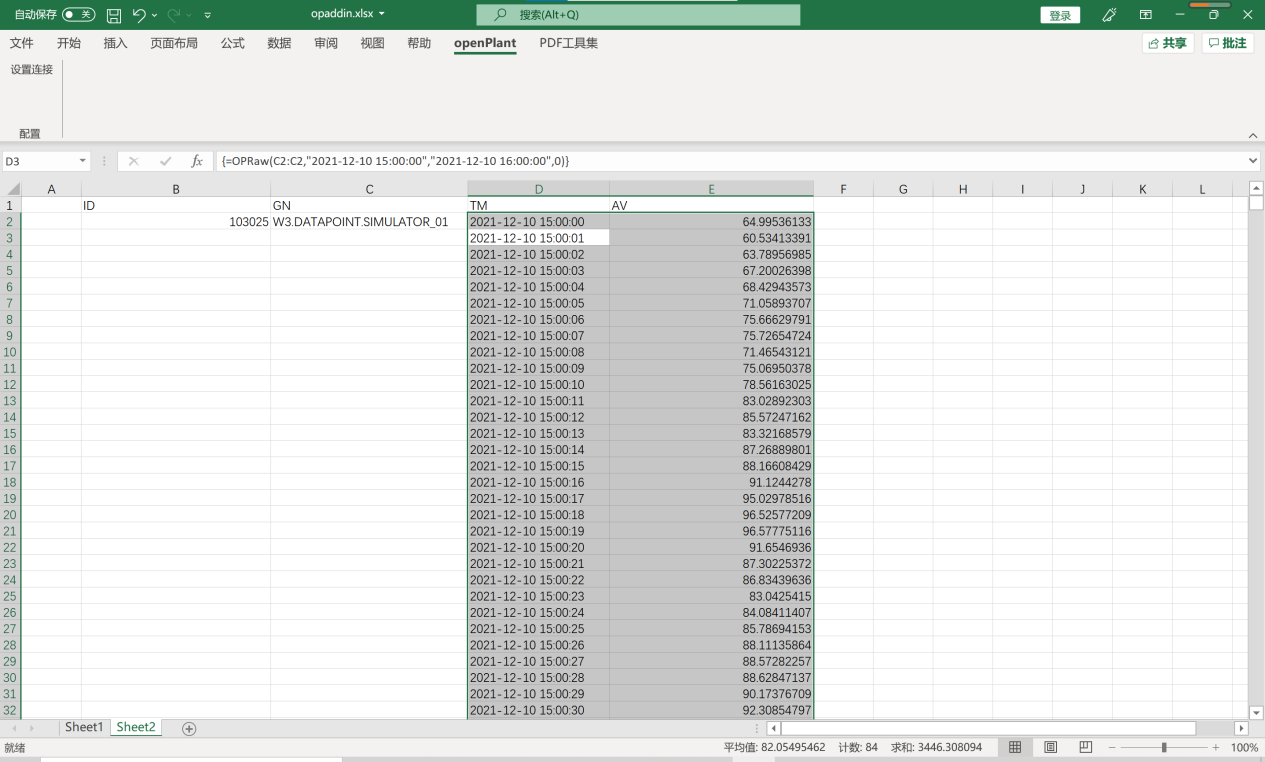Click the 设置连接 button

32,70
